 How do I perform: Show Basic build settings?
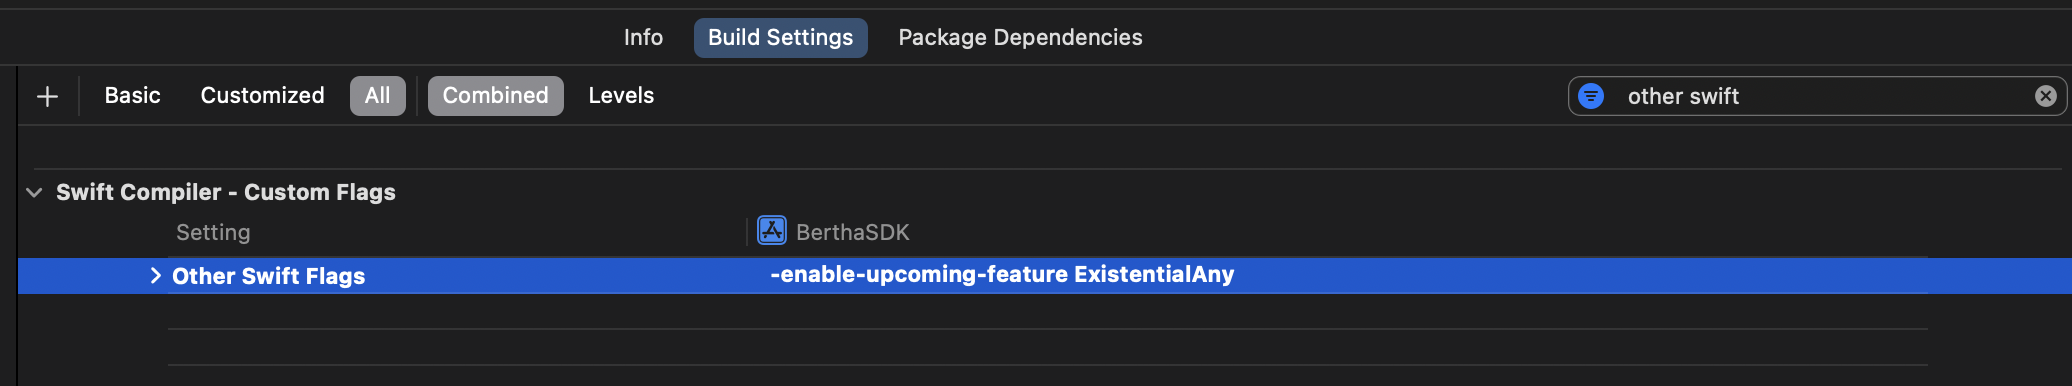132,96
